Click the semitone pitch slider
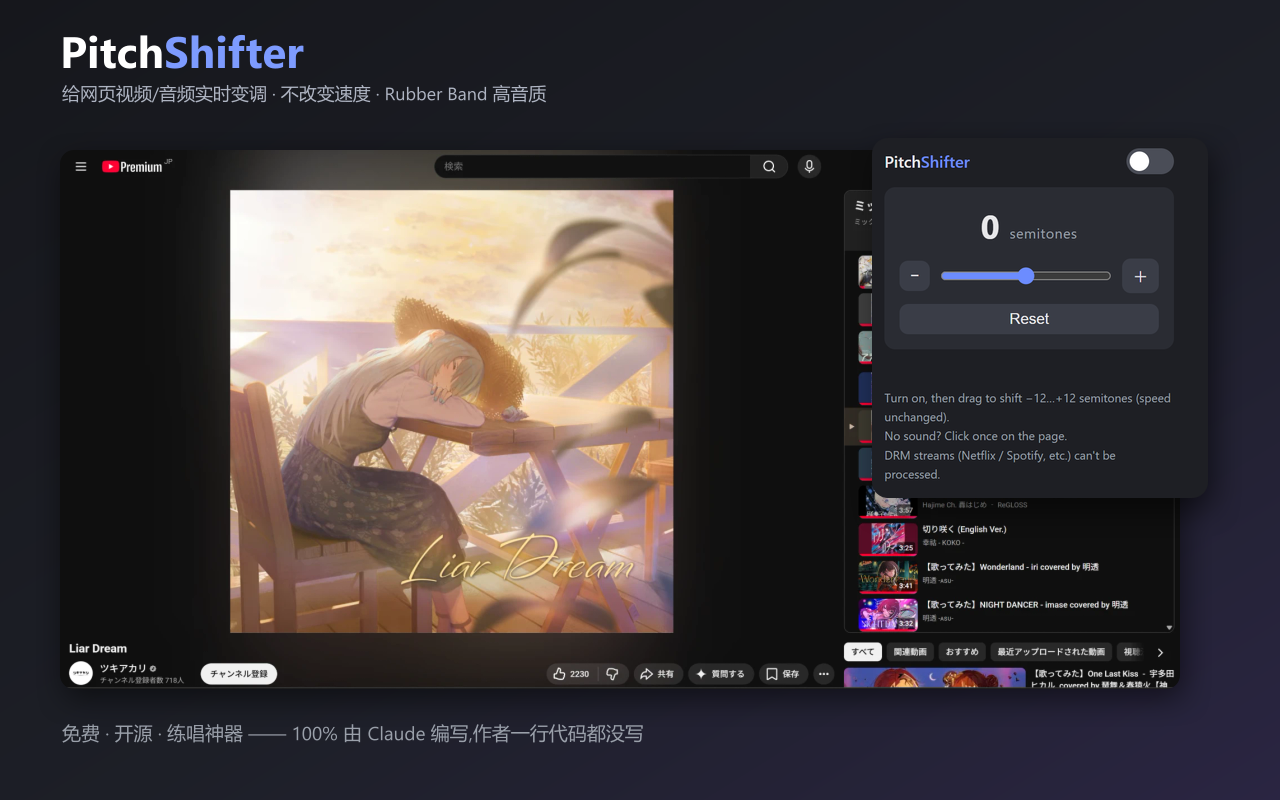1280x800 pixels. pyautogui.click(x=1026, y=276)
